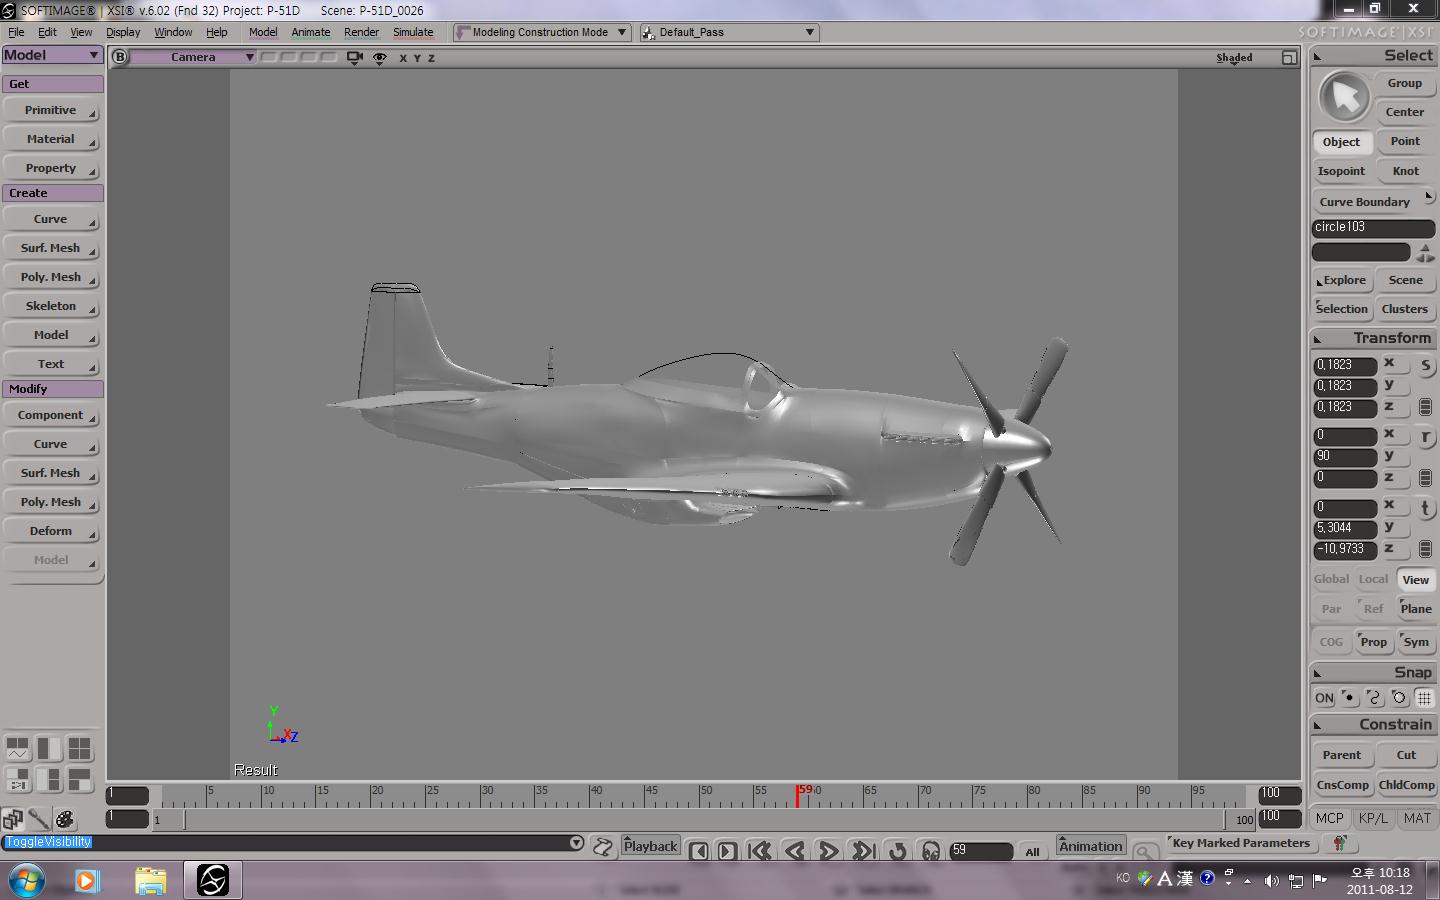Open the Windows Start menu

28,880
